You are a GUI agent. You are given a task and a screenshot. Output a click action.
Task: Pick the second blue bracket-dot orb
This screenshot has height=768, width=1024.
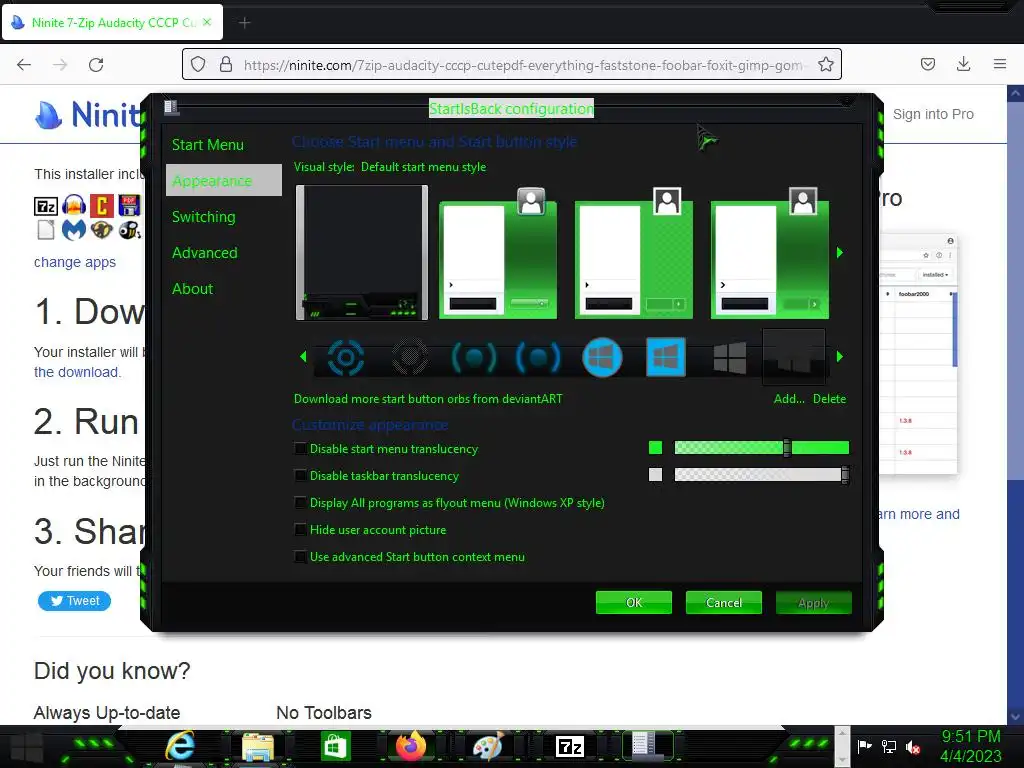(x=537, y=358)
